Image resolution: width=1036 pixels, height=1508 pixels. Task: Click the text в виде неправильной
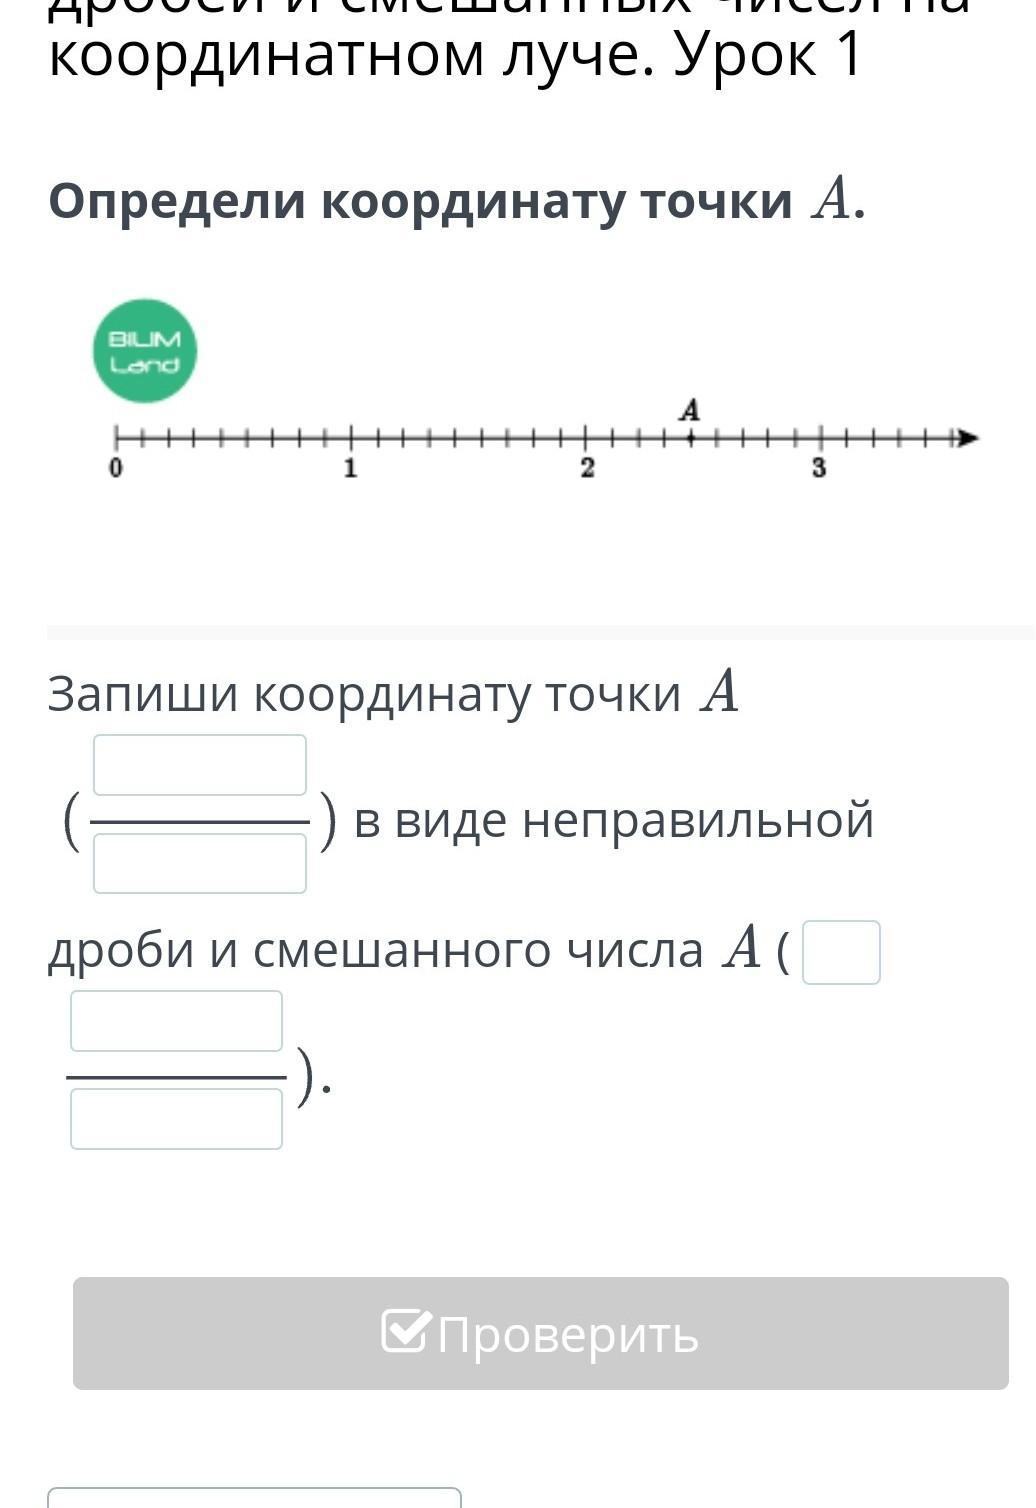pyautogui.click(x=614, y=820)
